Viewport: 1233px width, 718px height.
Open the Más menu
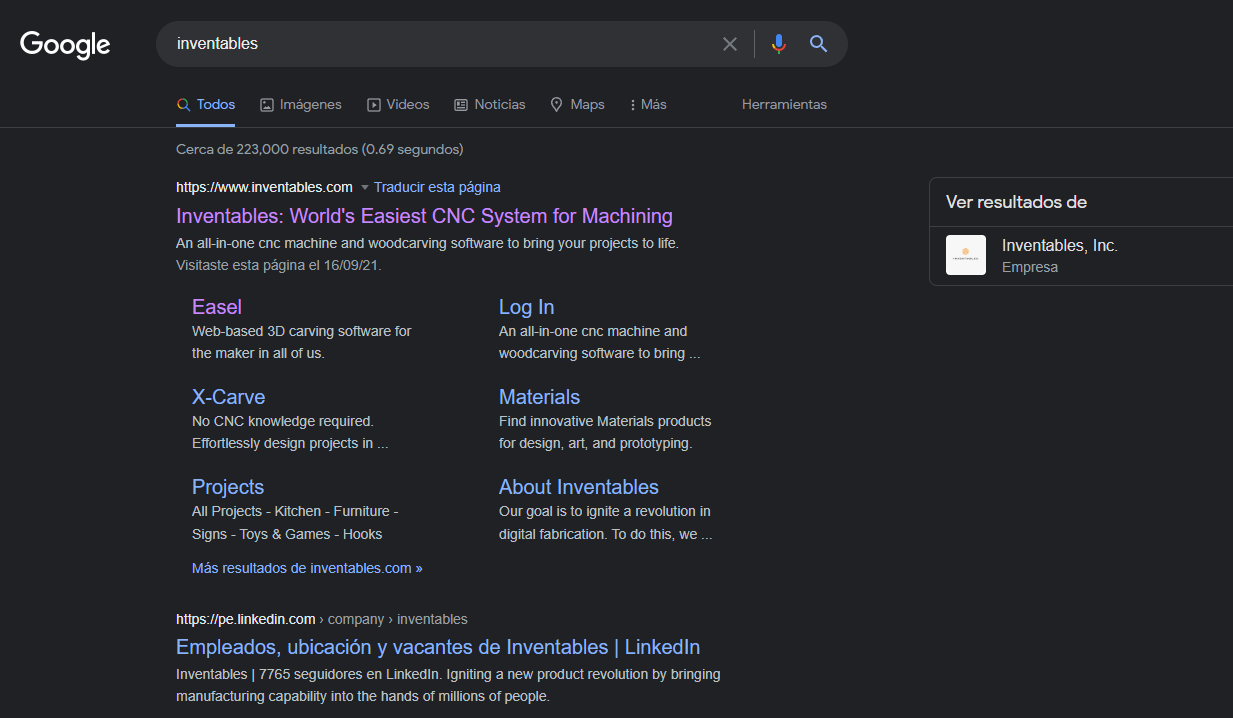pyautogui.click(x=647, y=104)
